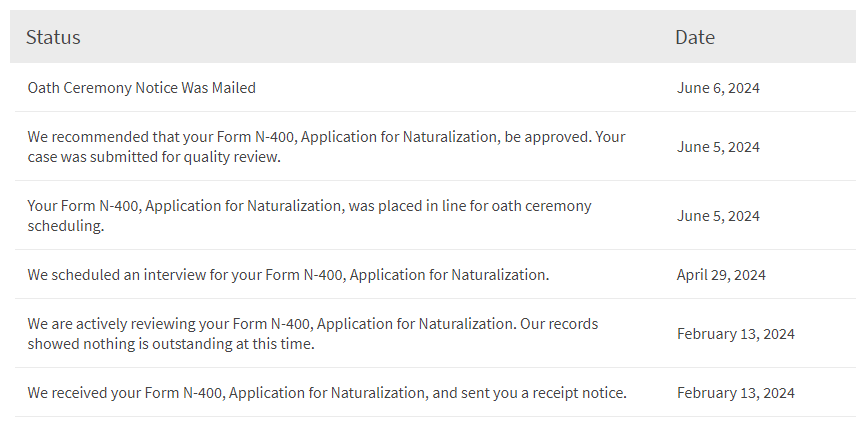The width and height of the screenshot is (856, 428).
Task: Click 'case was submitted for quality review' text
Action: click(154, 157)
